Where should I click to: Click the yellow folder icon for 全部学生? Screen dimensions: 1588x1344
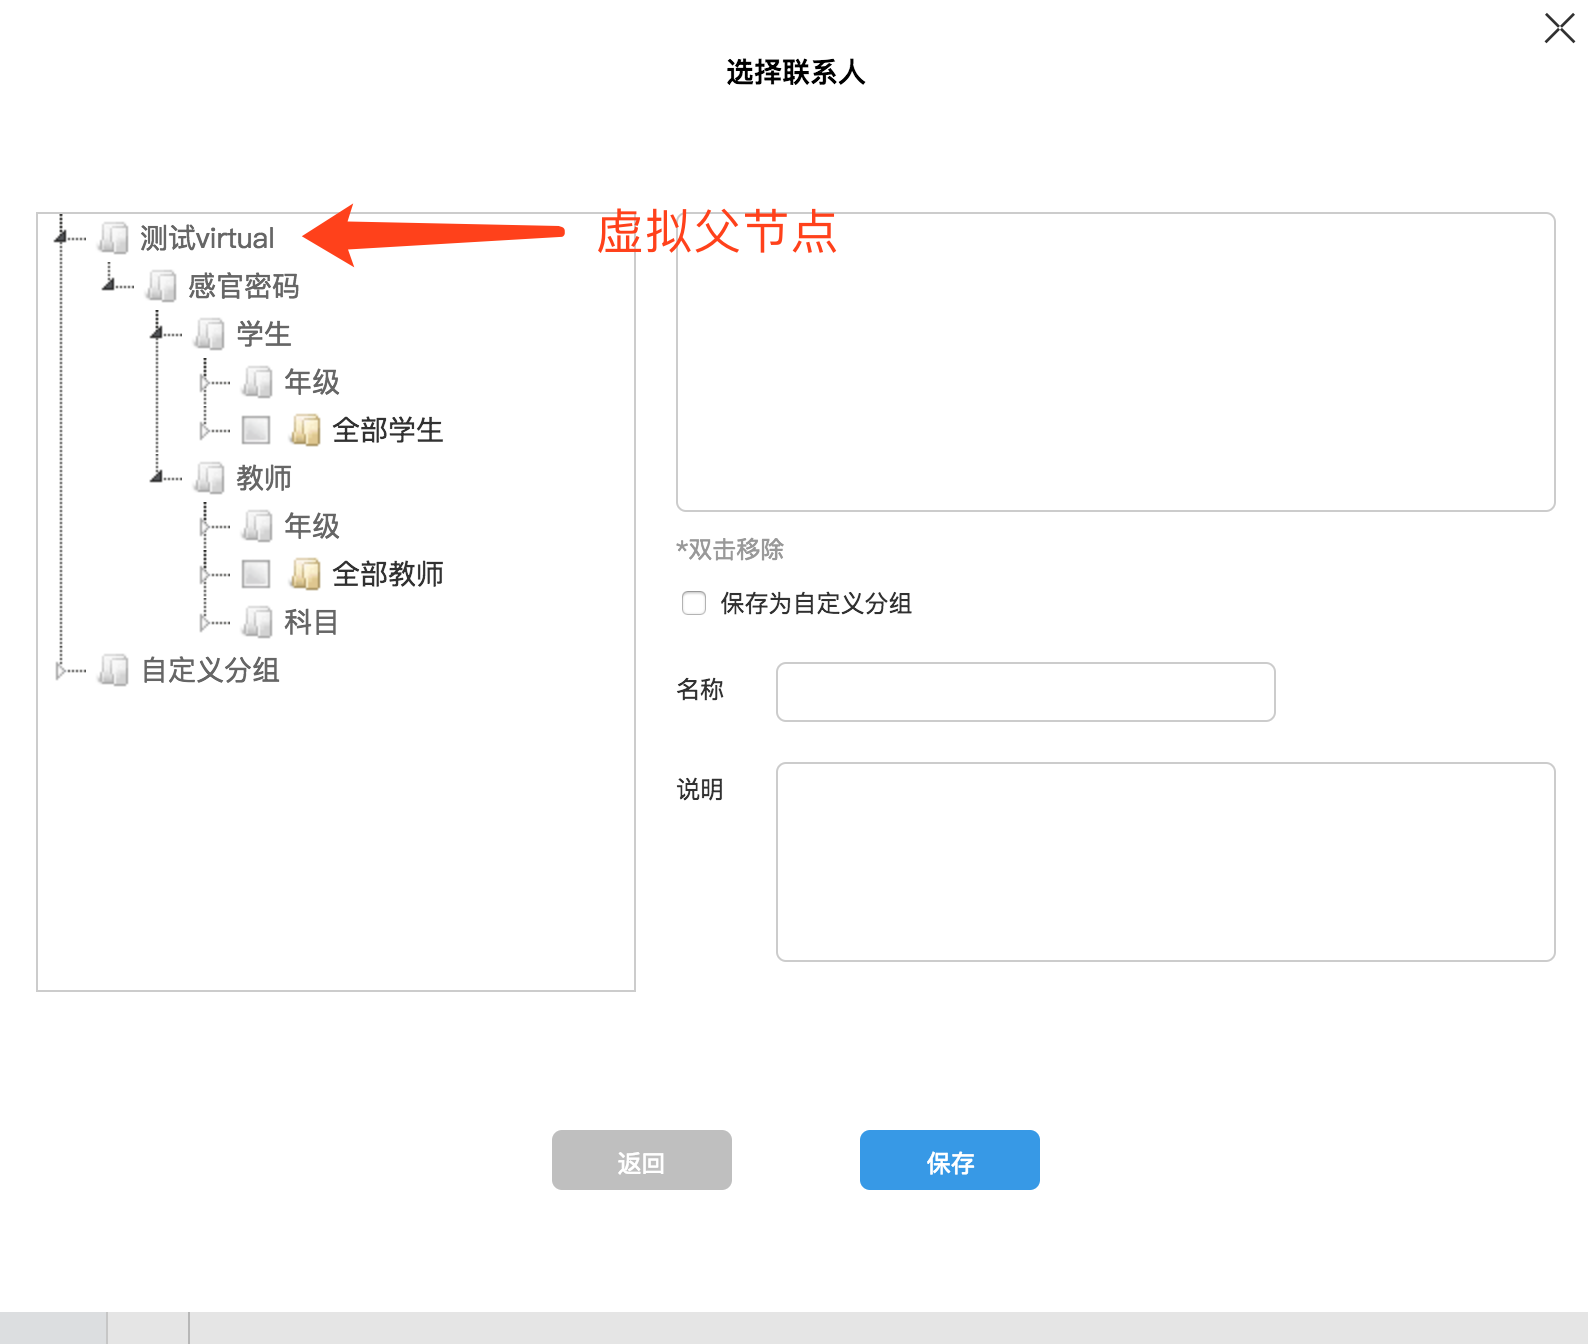click(305, 430)
